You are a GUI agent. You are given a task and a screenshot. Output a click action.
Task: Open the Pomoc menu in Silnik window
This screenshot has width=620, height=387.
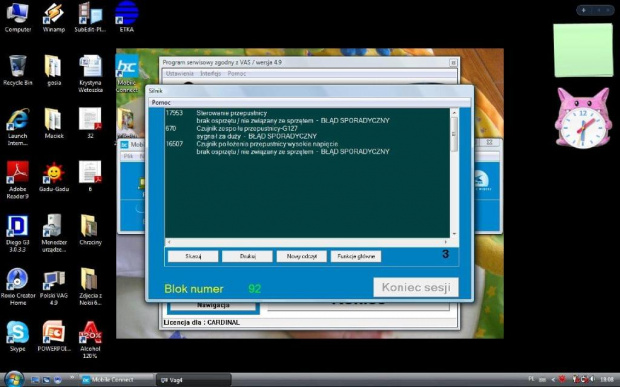point(161,102)
